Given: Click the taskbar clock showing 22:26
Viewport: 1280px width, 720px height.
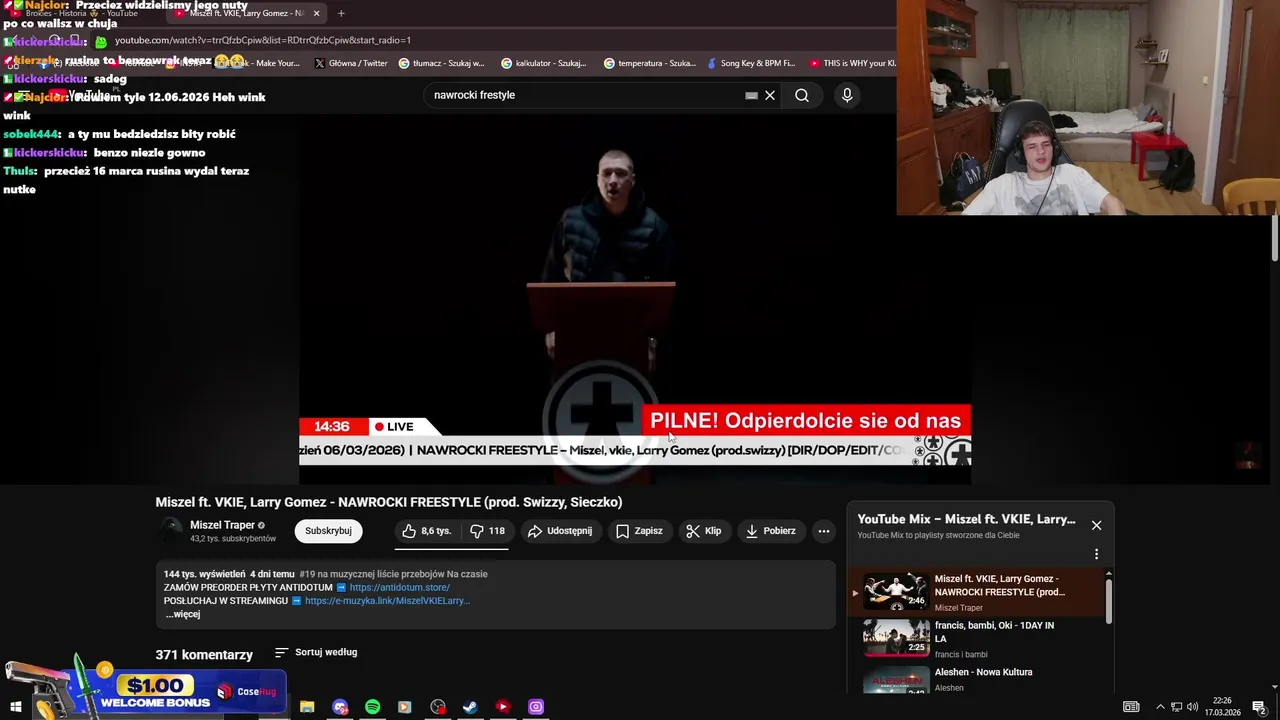Looking at the screenshot, I should coord(1222,707).
